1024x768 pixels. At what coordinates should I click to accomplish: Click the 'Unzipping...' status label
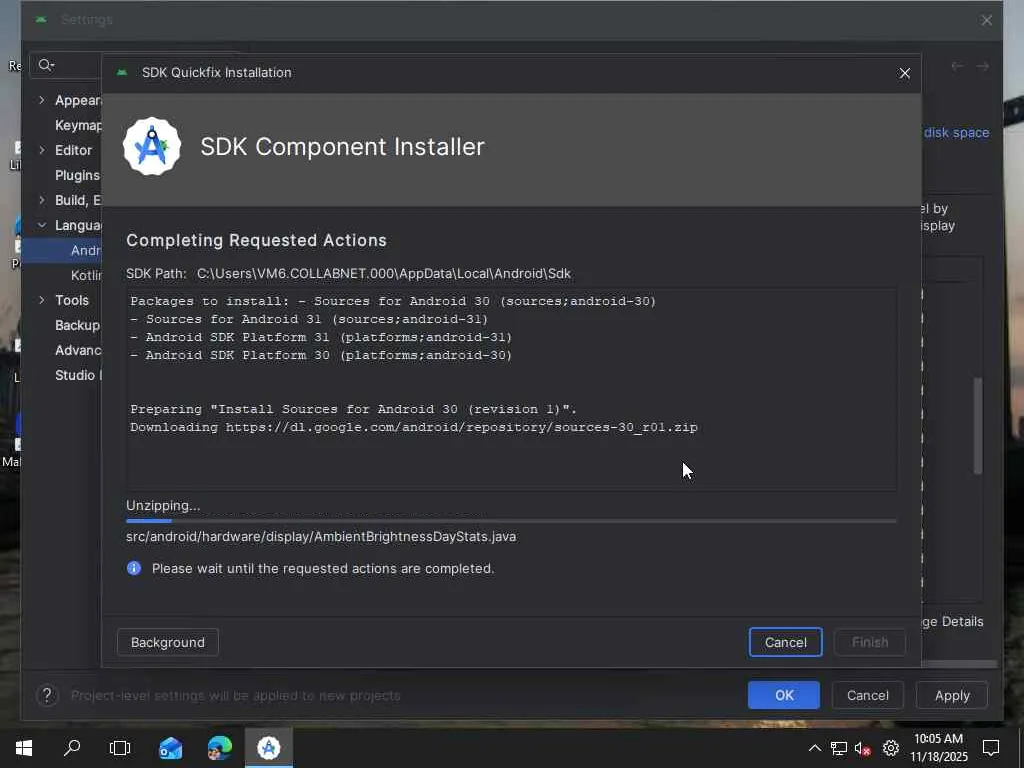pos(163,505)
